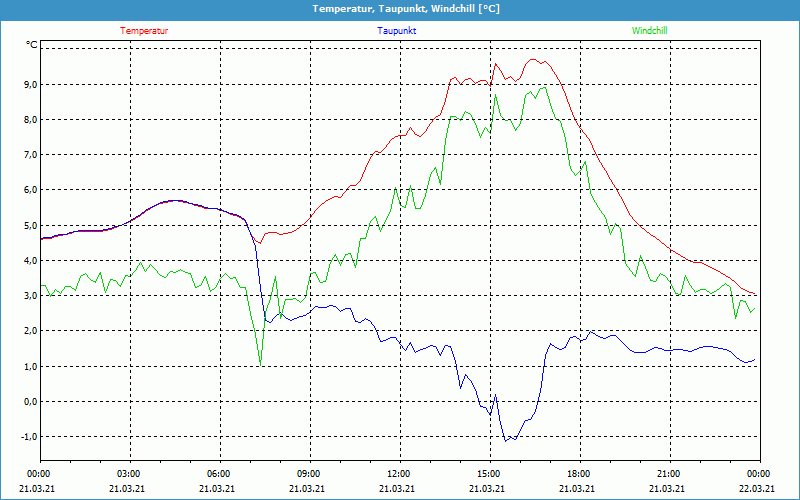Click the 06:00 time axis marker
Image resolution: width=800 pixels, height=500 pixels.
point(218,474)
